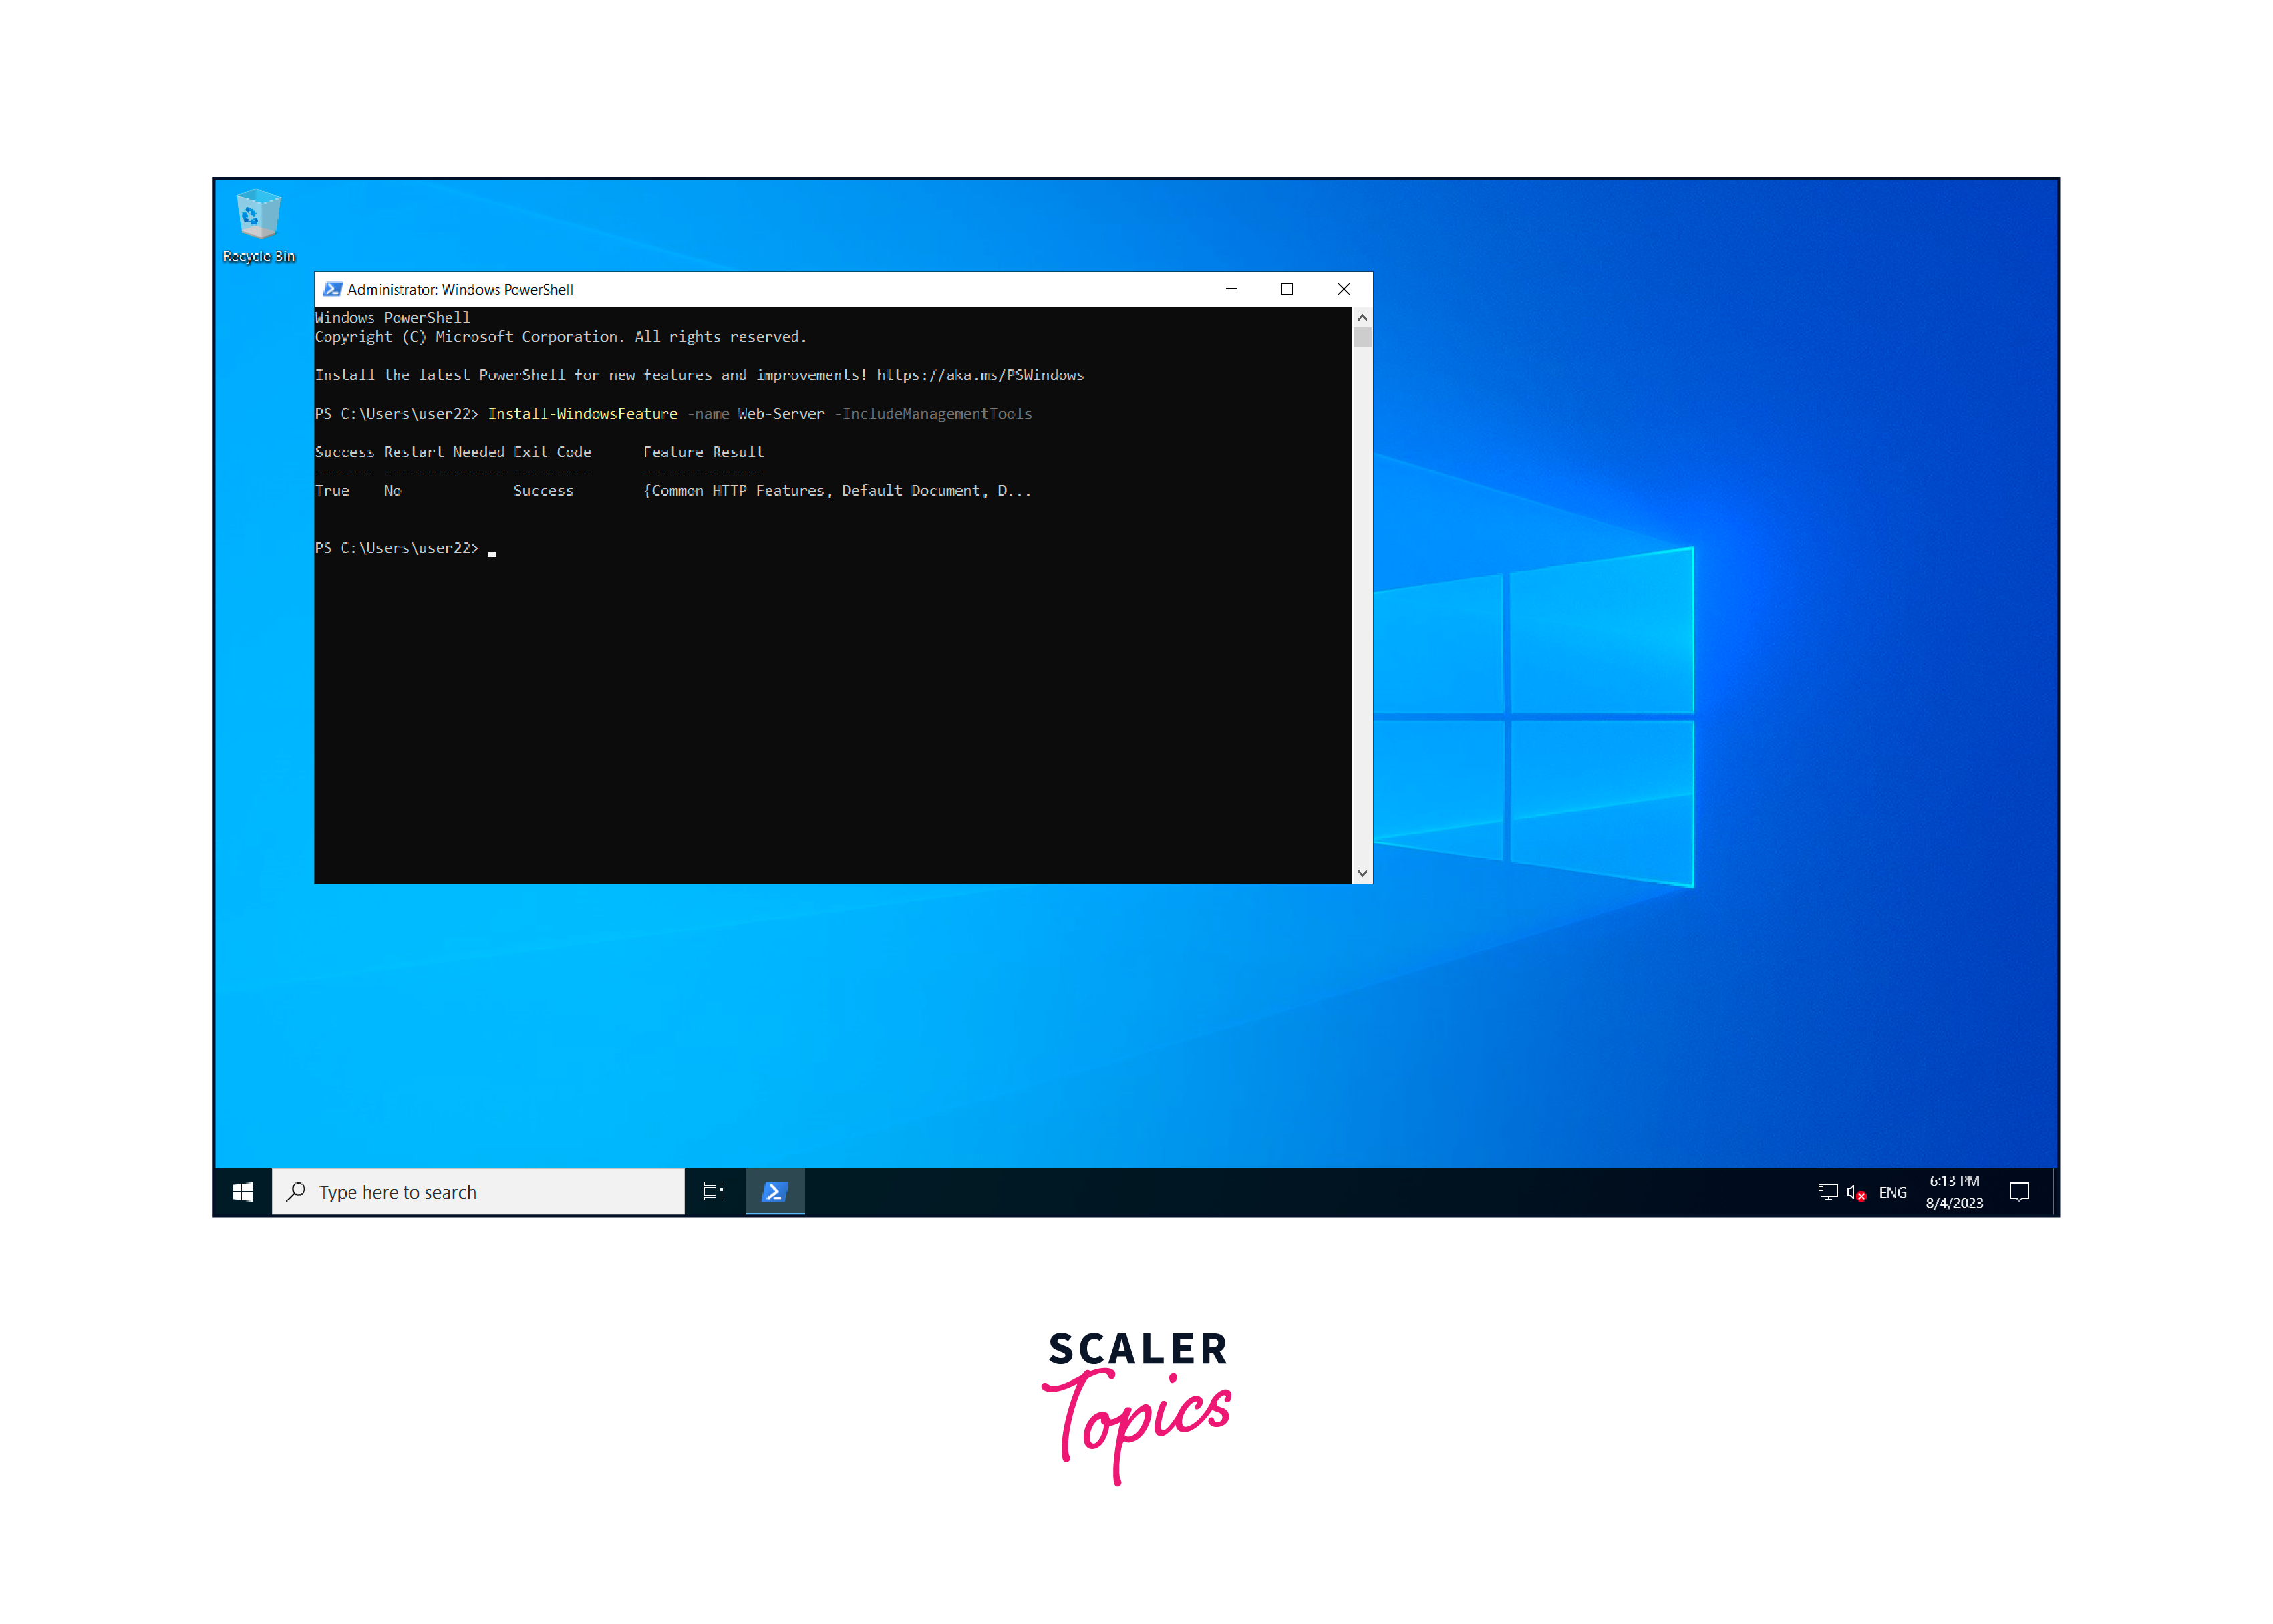Select the Administrator: Windows PowerShell title bar
The image size is (2273, 1624).
click(x=459, y=289)
